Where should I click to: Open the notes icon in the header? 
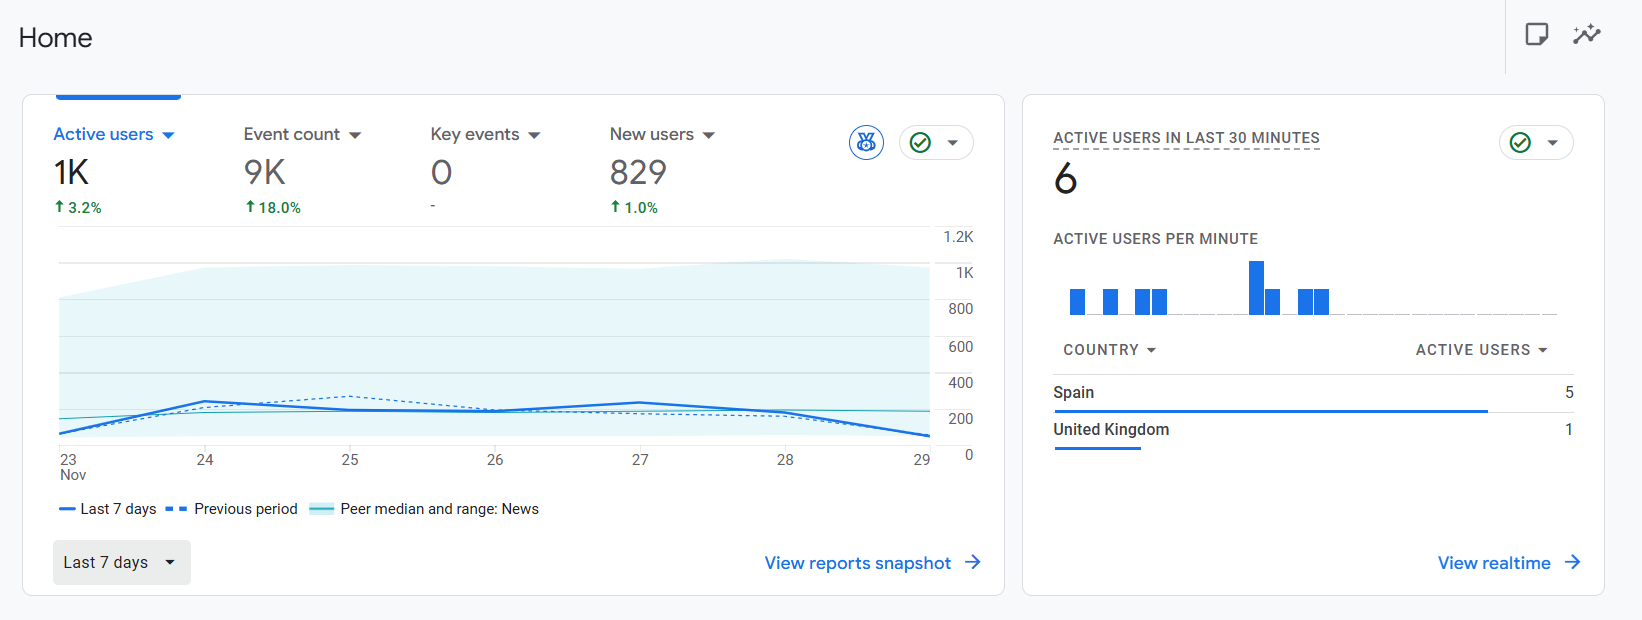1536,35
